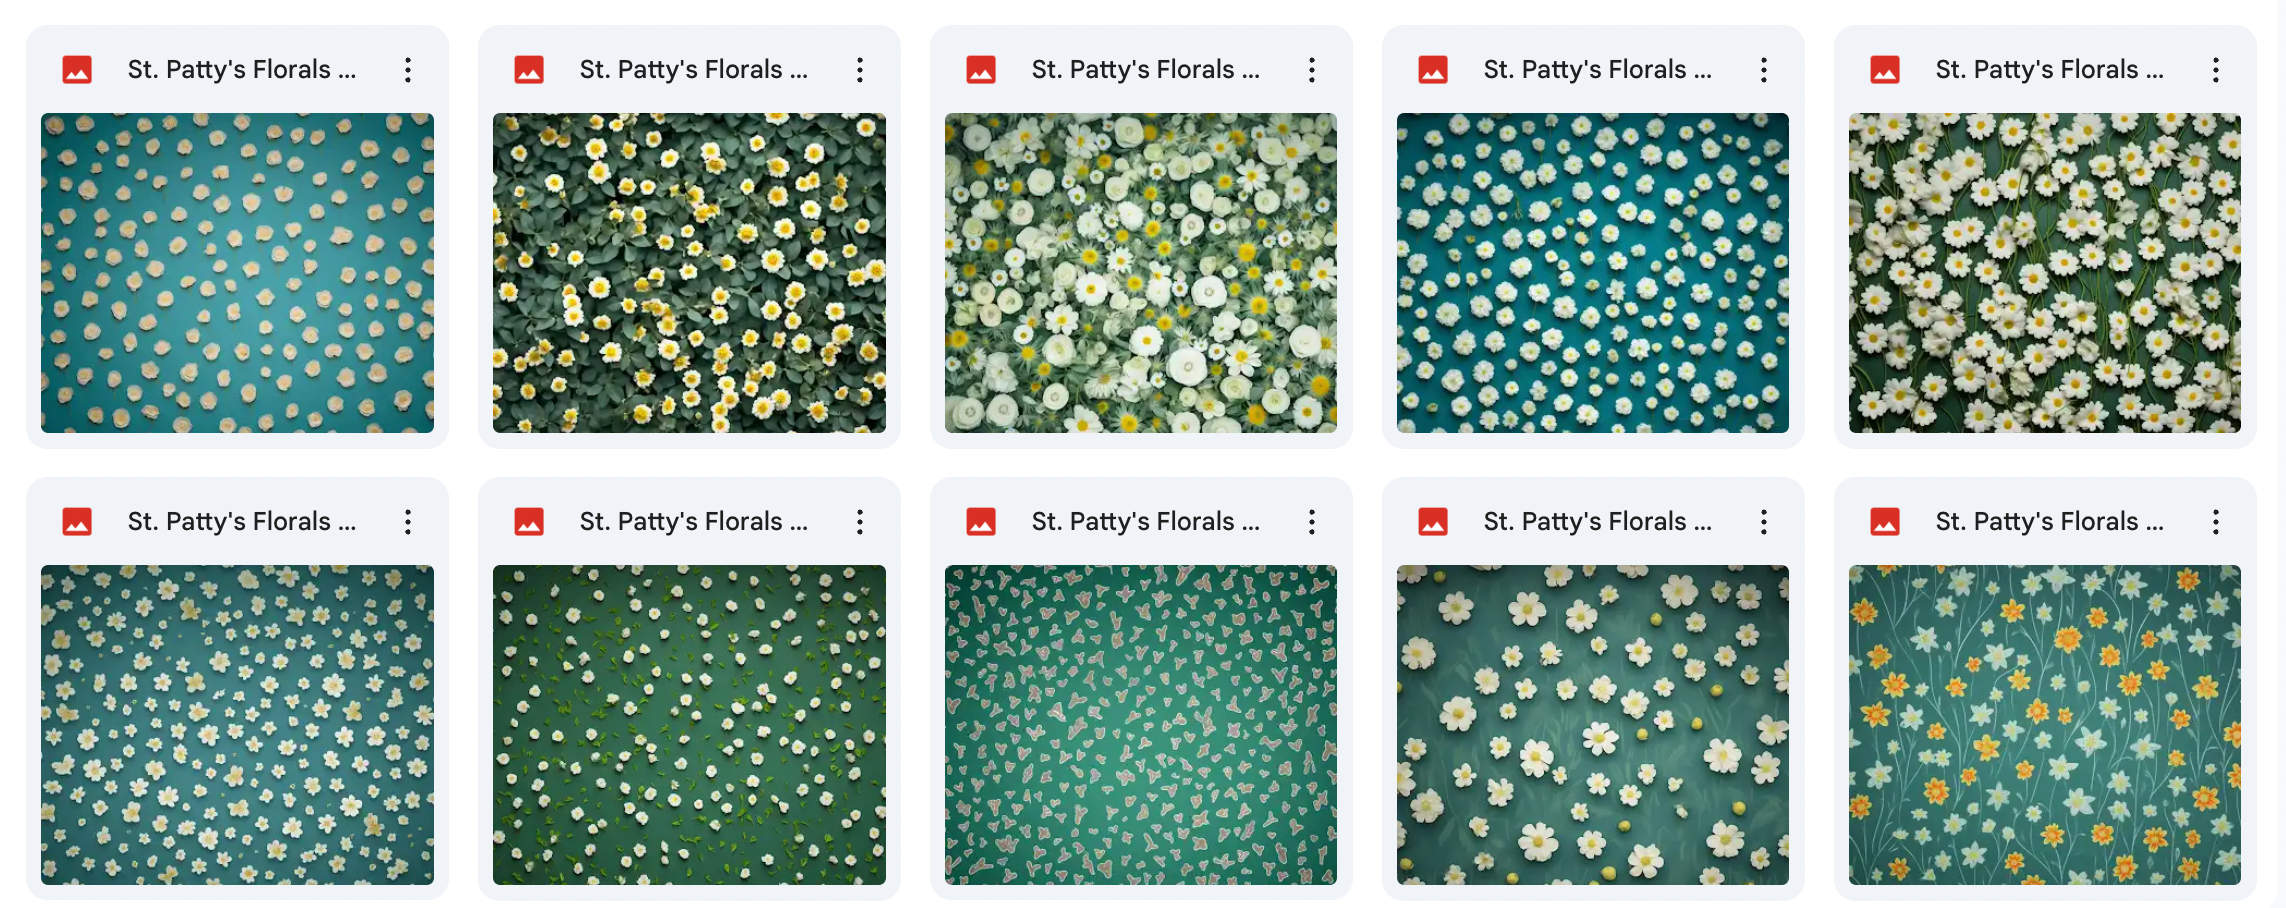Open more actions for dense white-blossoms file
The width and height of the screenshot is (2286, 908).
coord(1312,70)
